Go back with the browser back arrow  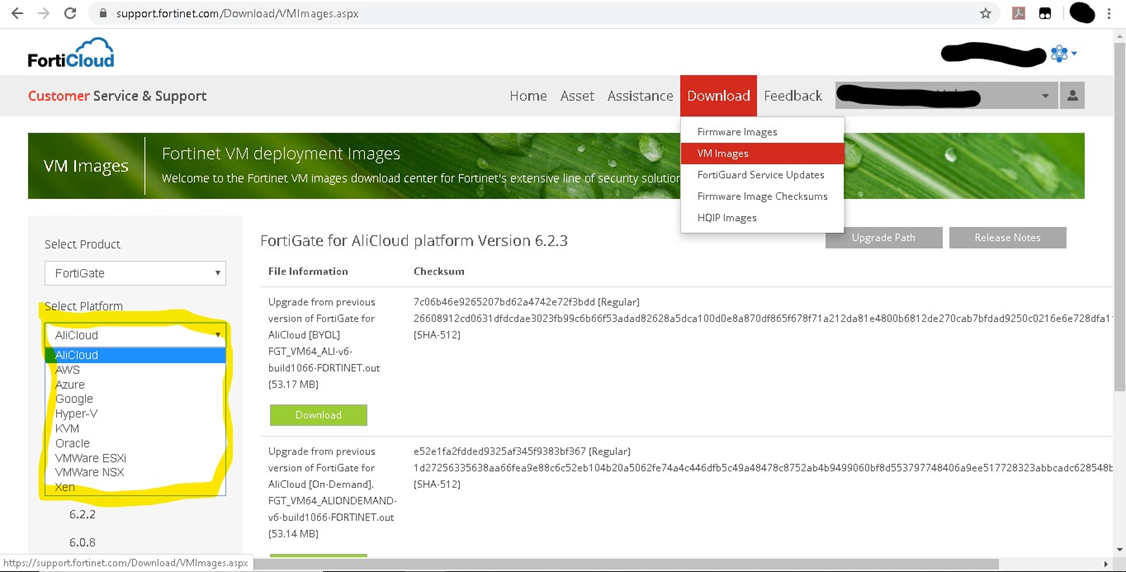click(17, 13)
